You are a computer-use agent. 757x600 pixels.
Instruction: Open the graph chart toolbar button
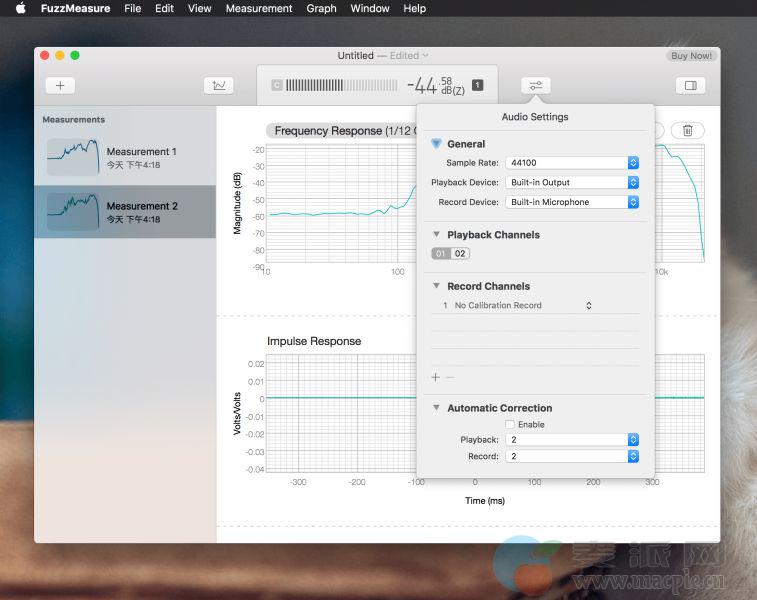218,86
